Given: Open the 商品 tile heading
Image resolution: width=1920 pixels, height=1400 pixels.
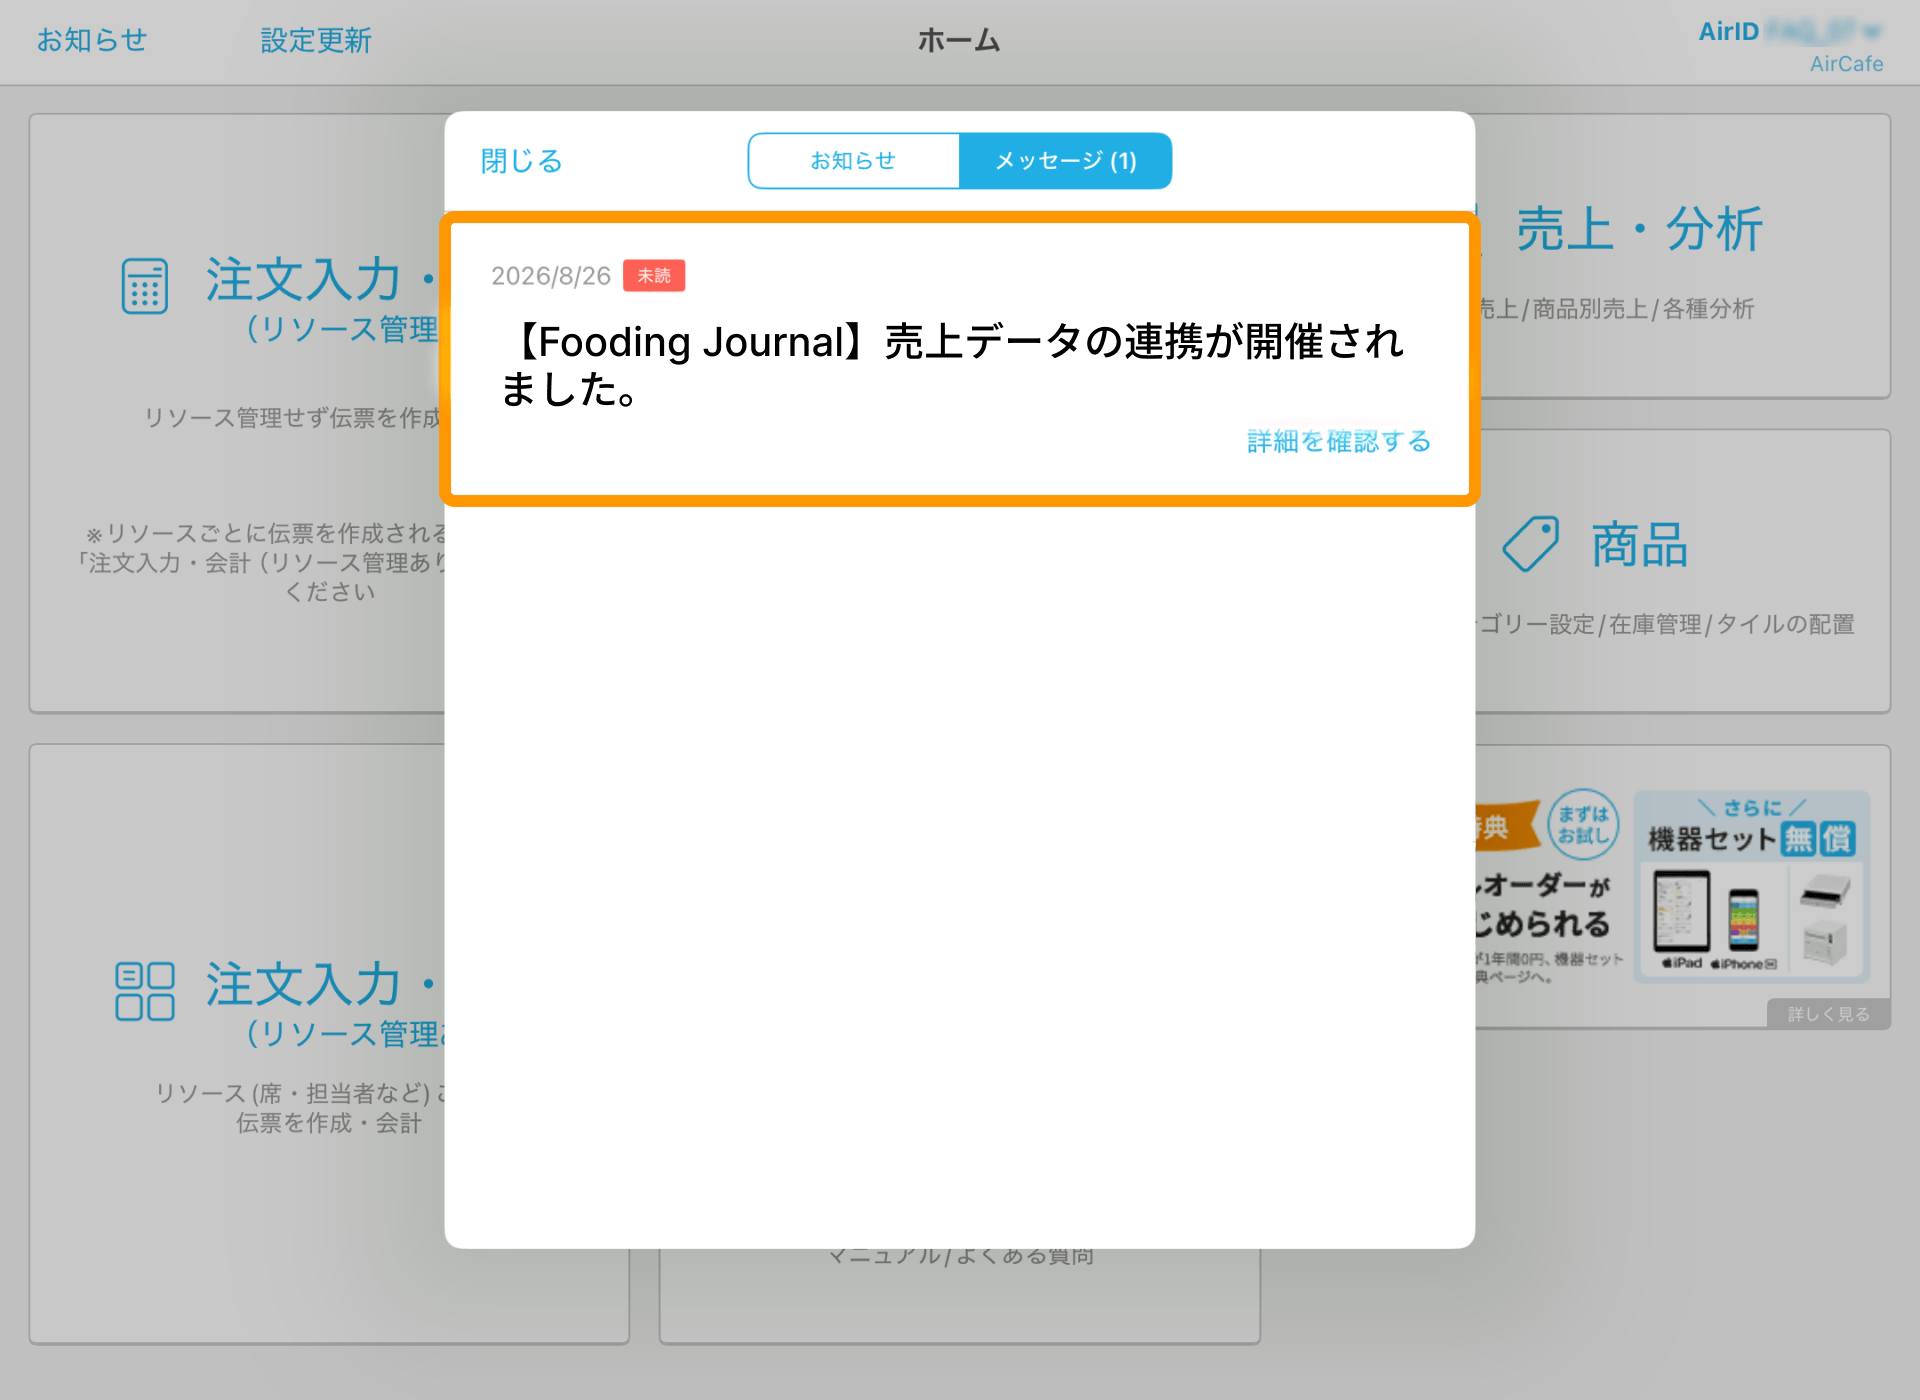Looking at the screenshot, I should (x=1640, y=545).
